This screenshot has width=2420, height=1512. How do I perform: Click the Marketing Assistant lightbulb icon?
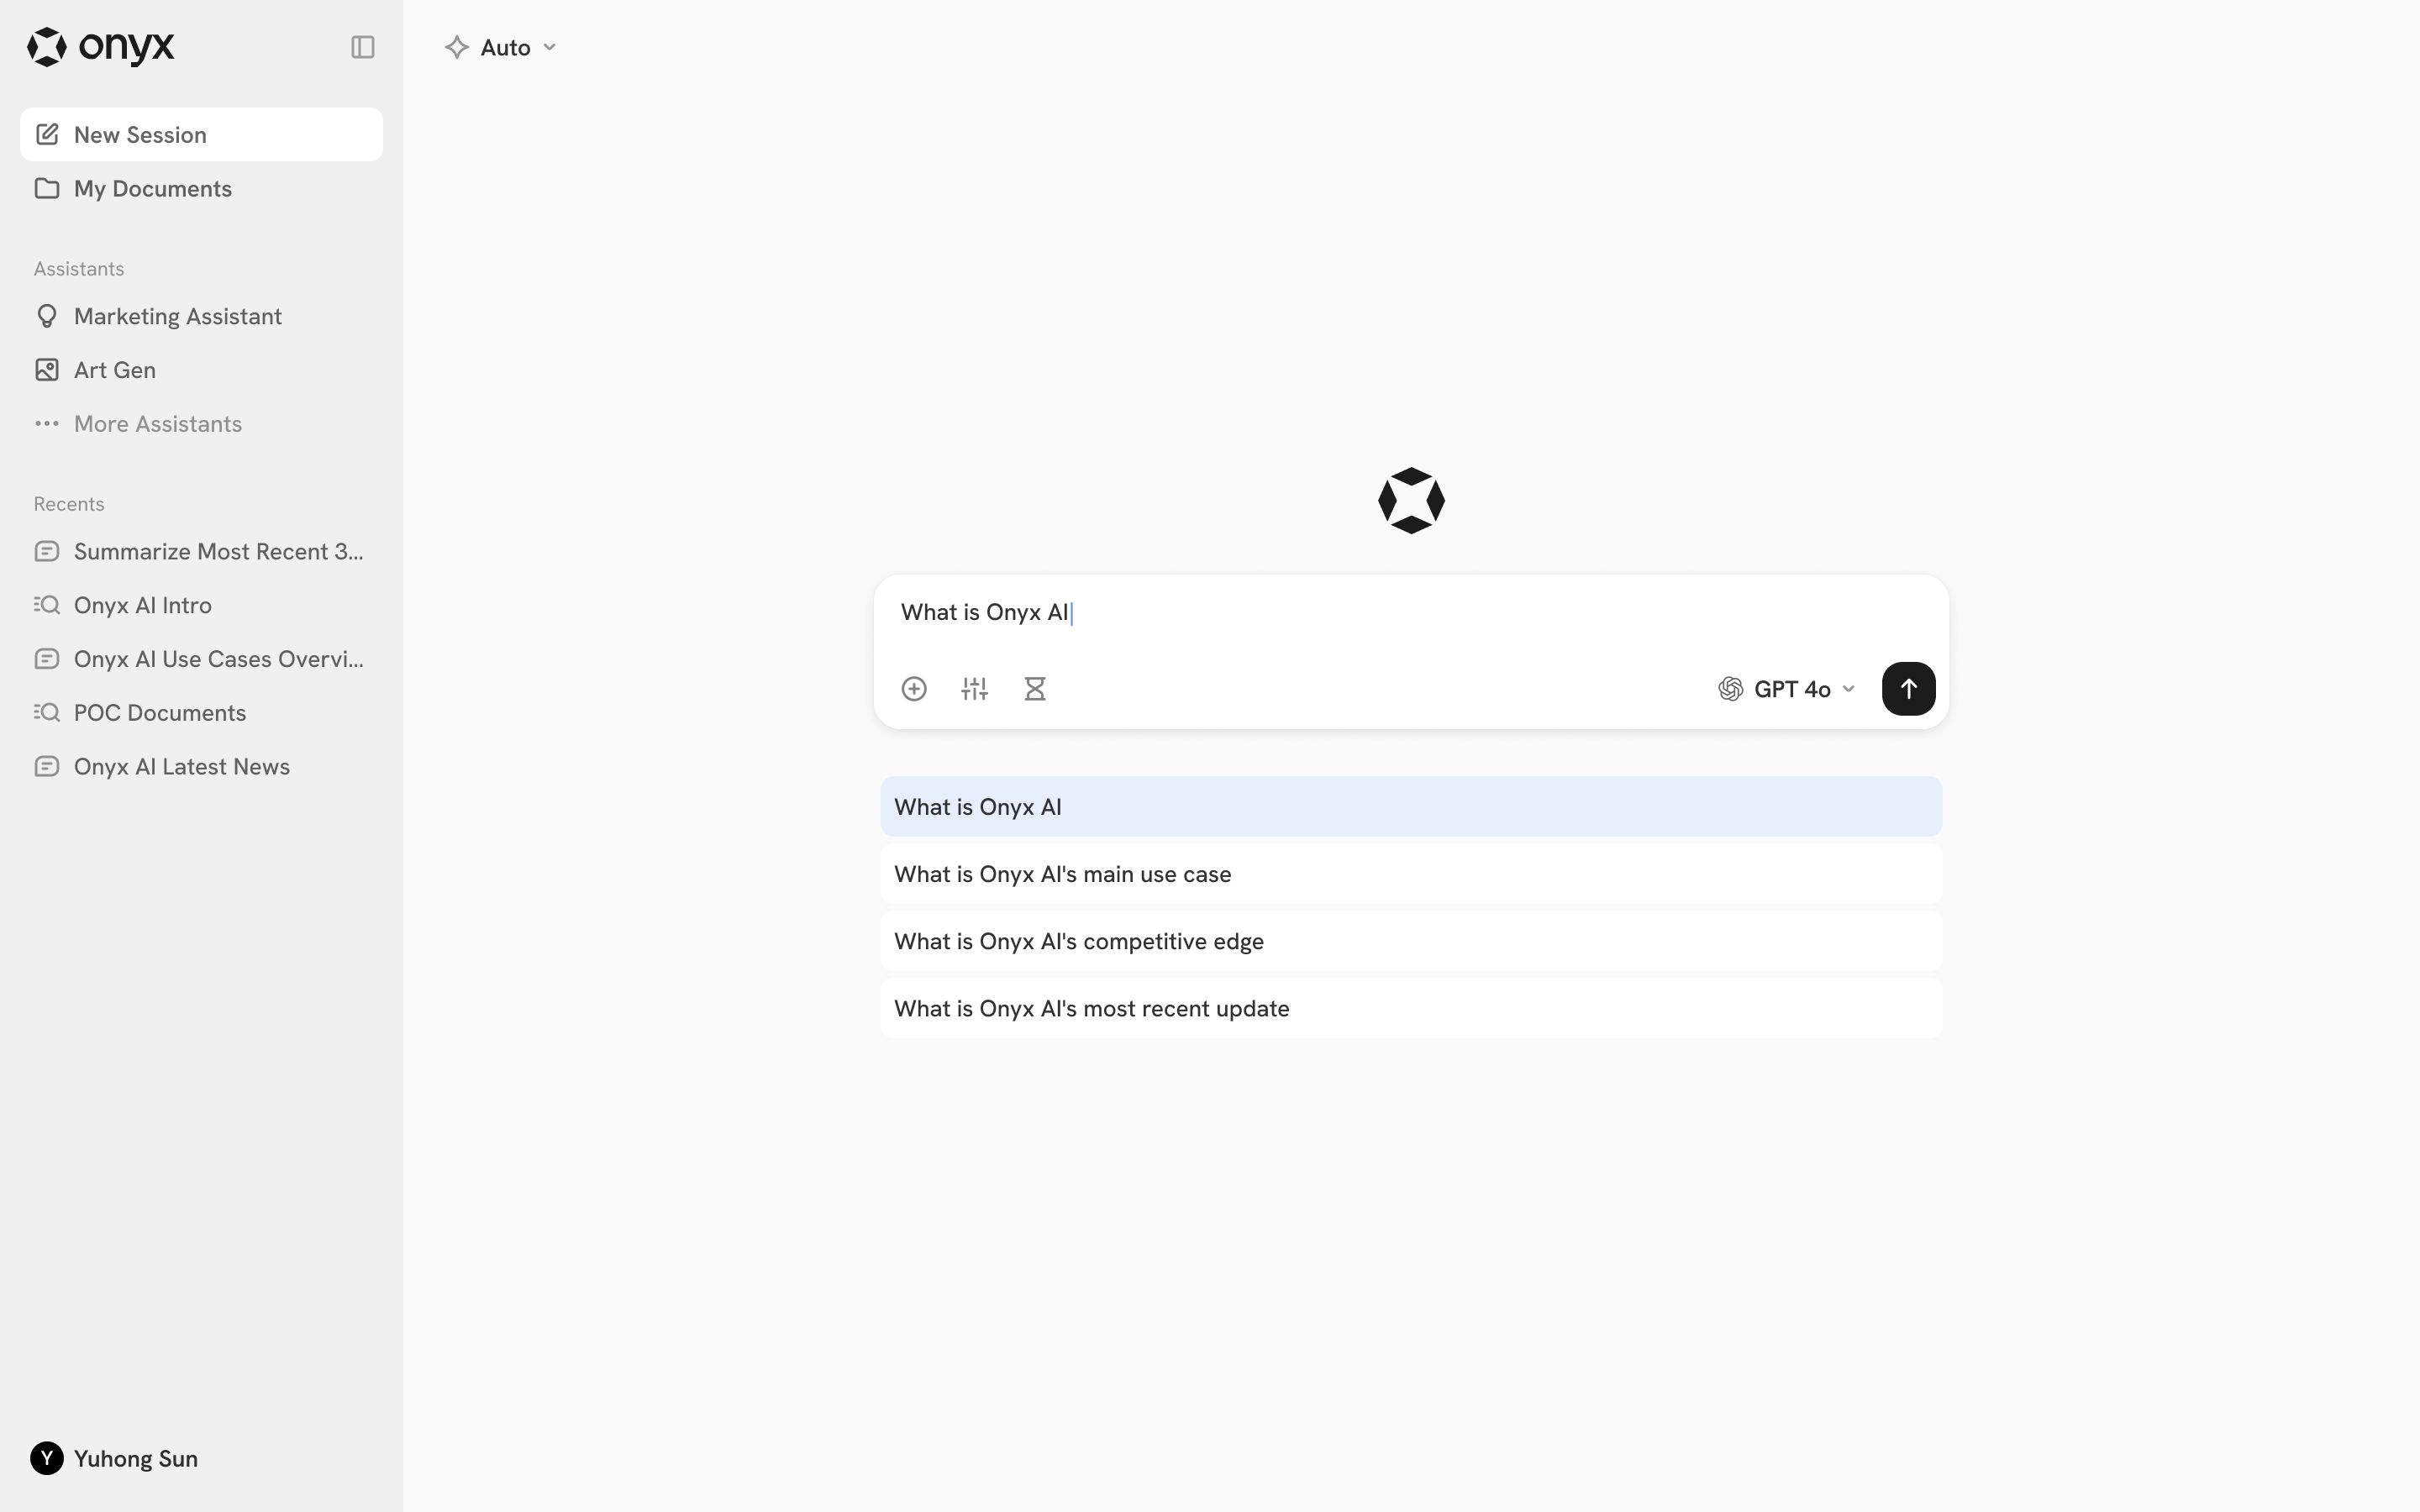(x=47, y=316)
